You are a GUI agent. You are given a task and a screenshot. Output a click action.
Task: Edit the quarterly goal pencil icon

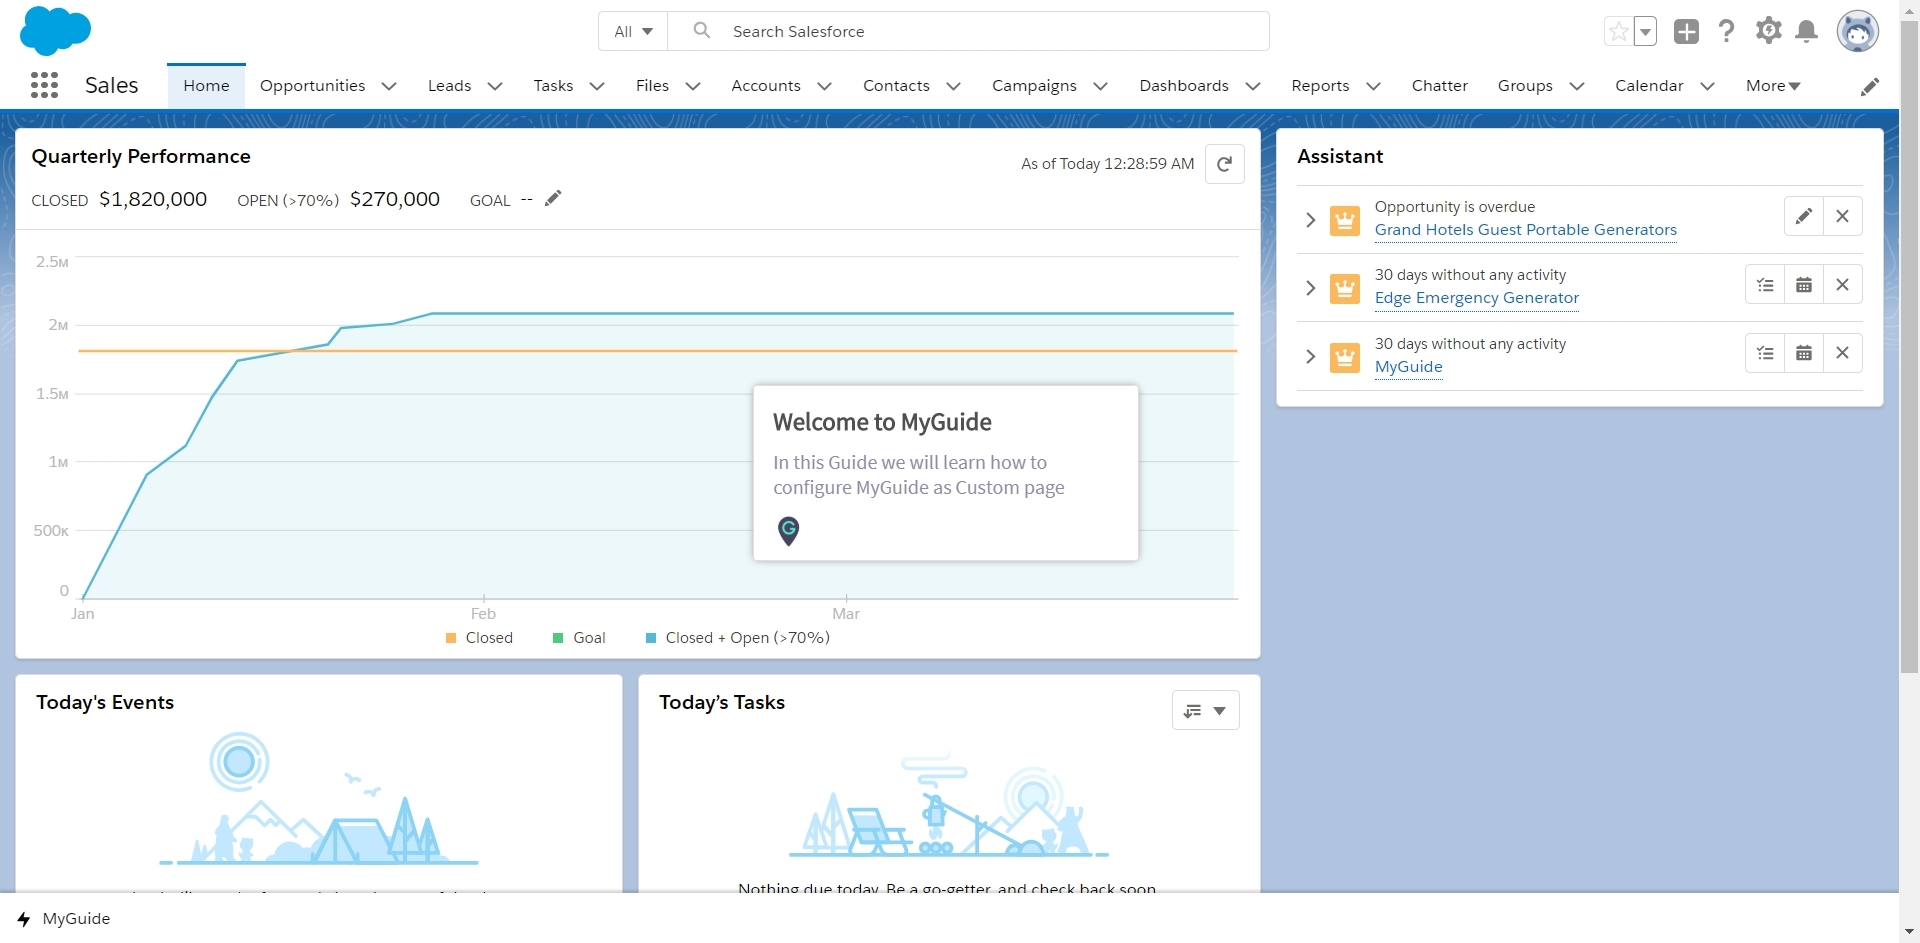553,198
